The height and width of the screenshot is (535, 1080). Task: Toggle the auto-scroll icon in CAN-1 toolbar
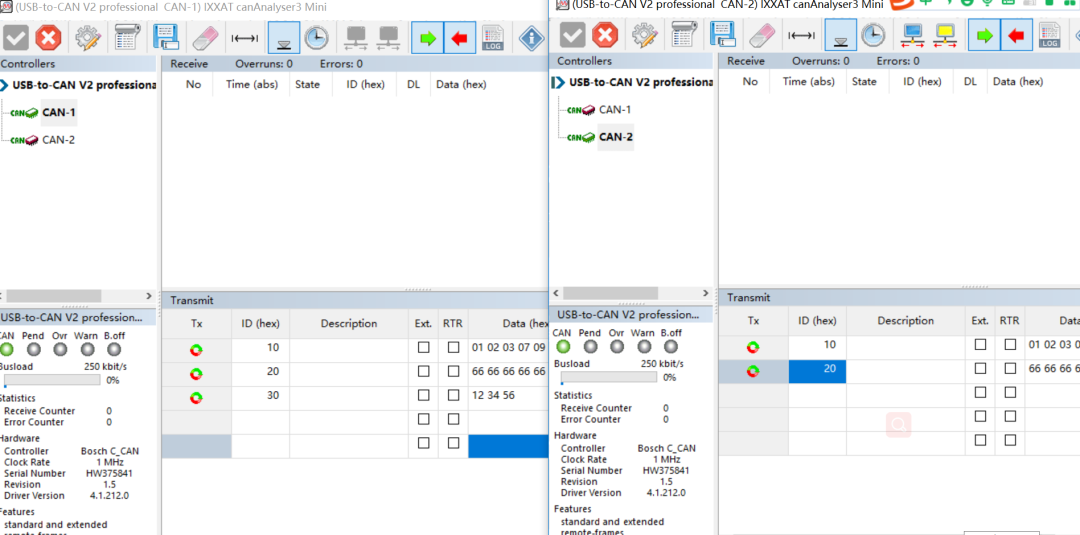tap(284, 37)
